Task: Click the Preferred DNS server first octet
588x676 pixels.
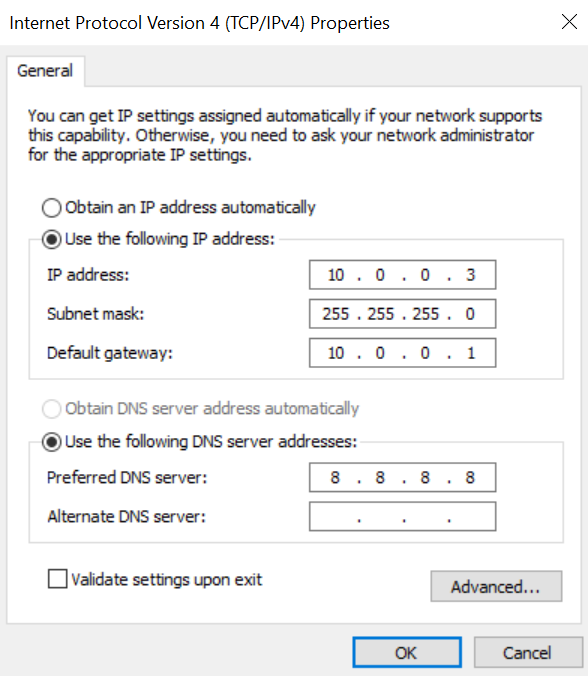Action: pos(335,477)
